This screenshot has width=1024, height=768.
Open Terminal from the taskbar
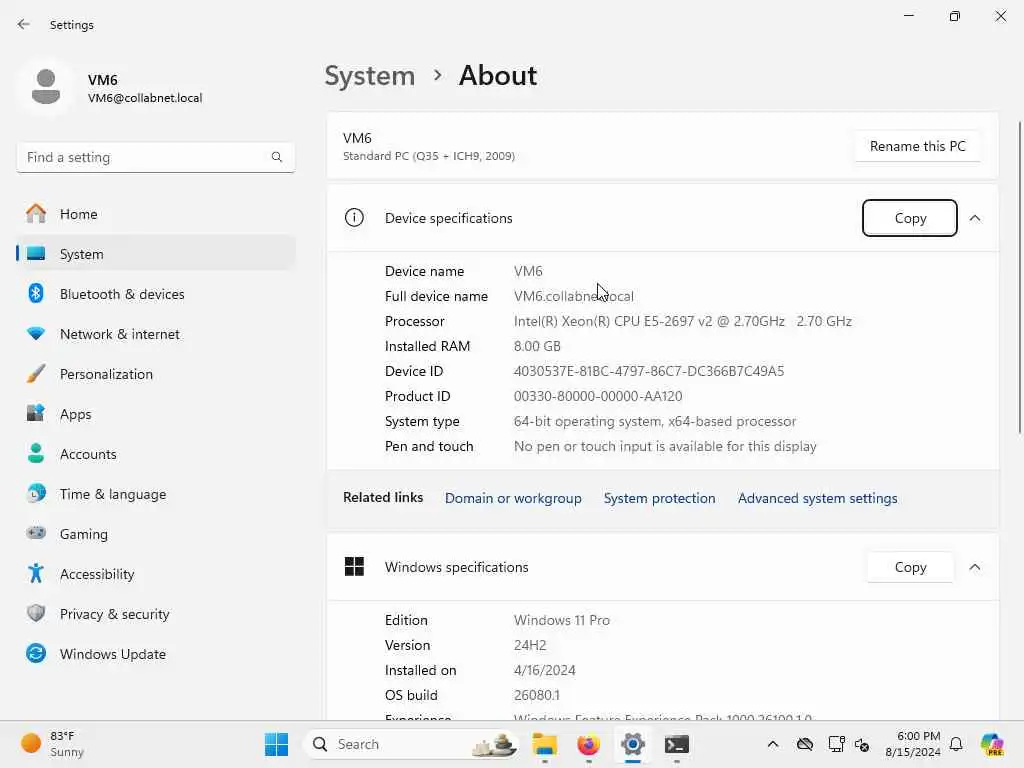(x=677, y=744)
